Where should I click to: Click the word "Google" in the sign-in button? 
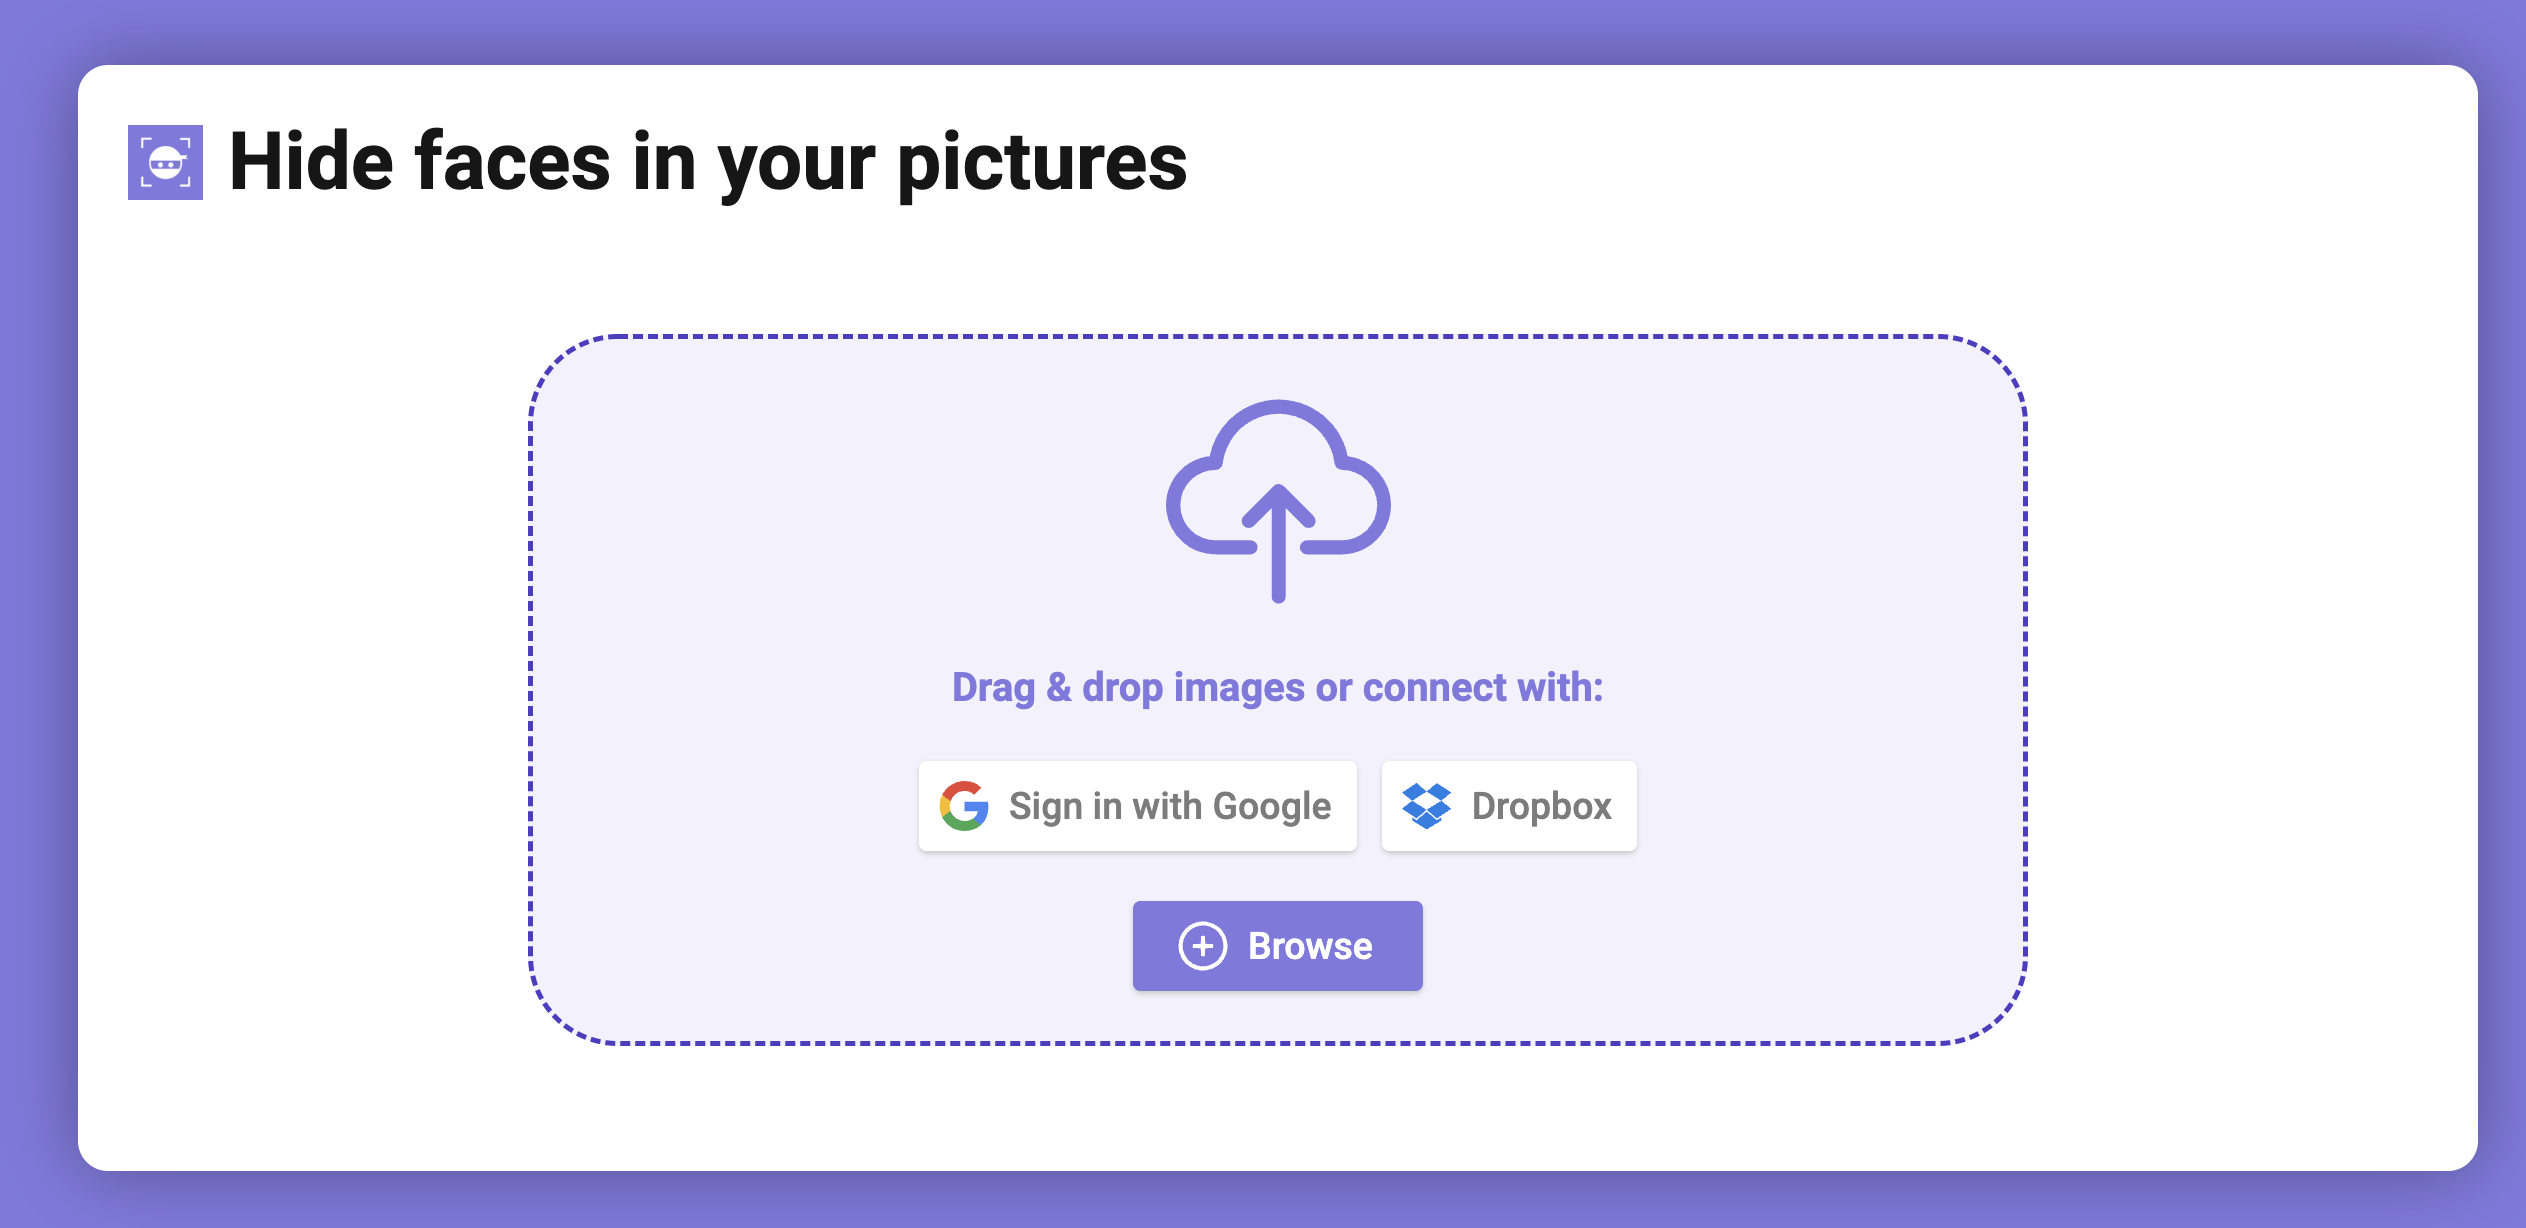point(1272,806)
